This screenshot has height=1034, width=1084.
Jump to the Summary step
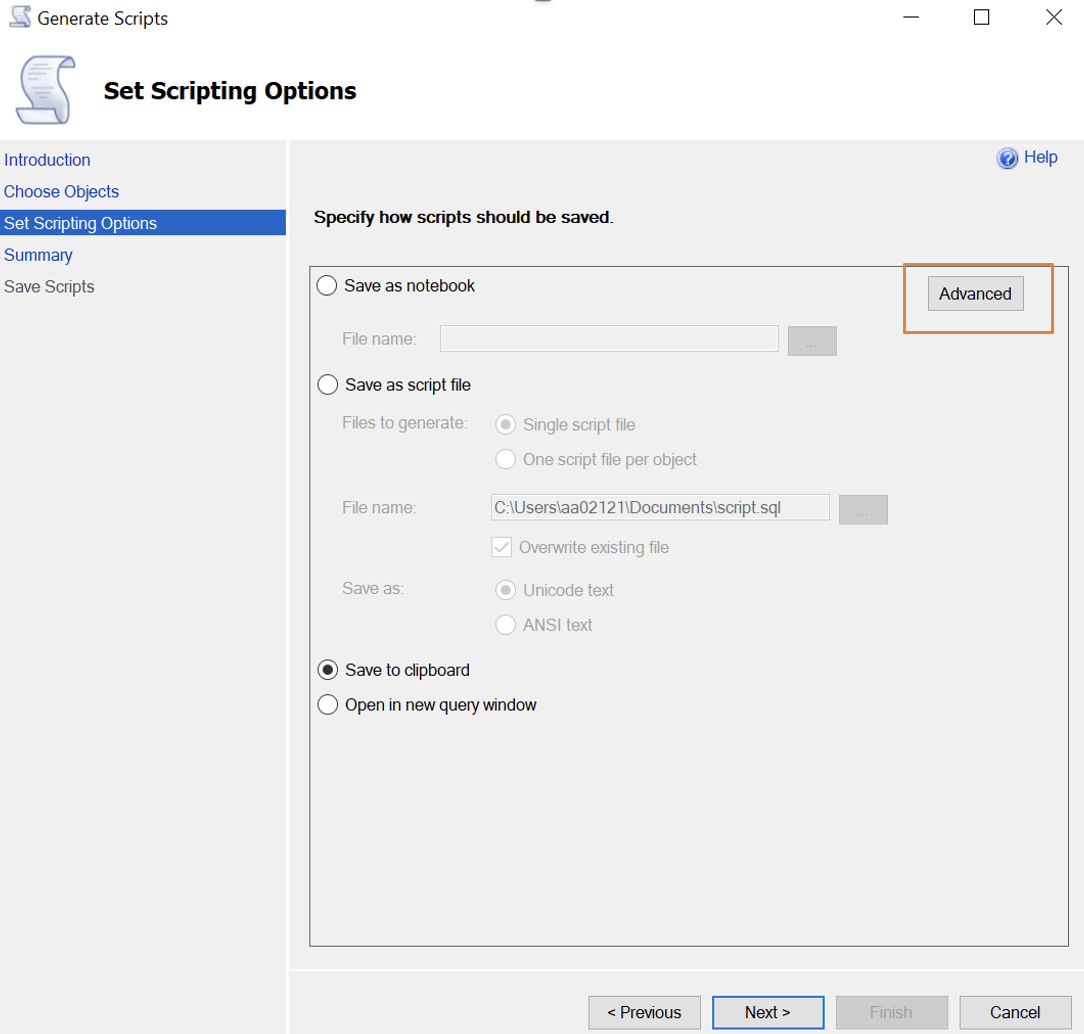[38, 255]
